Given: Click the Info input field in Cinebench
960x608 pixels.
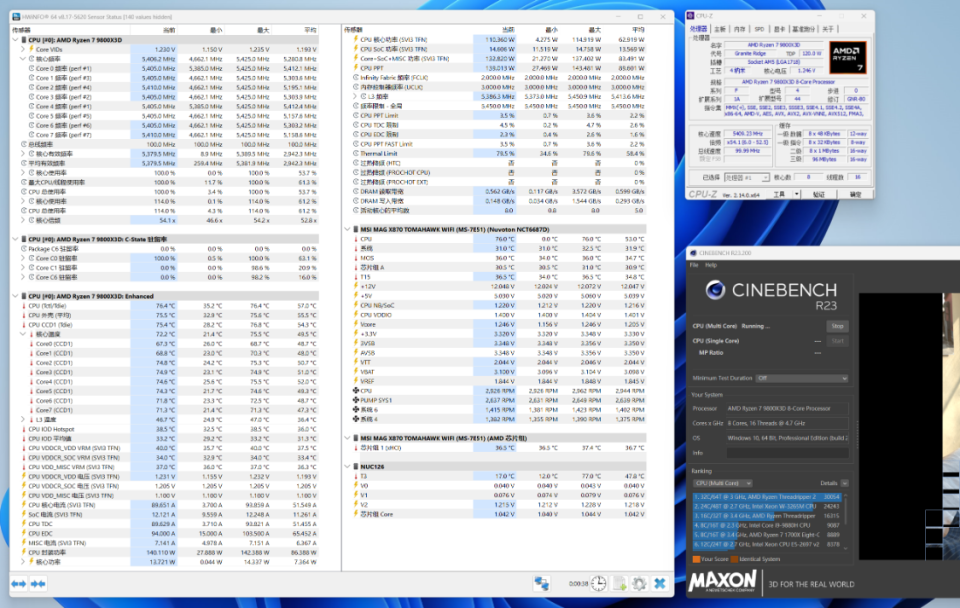Looking at the screenshot, I should [x=787, y=453].
